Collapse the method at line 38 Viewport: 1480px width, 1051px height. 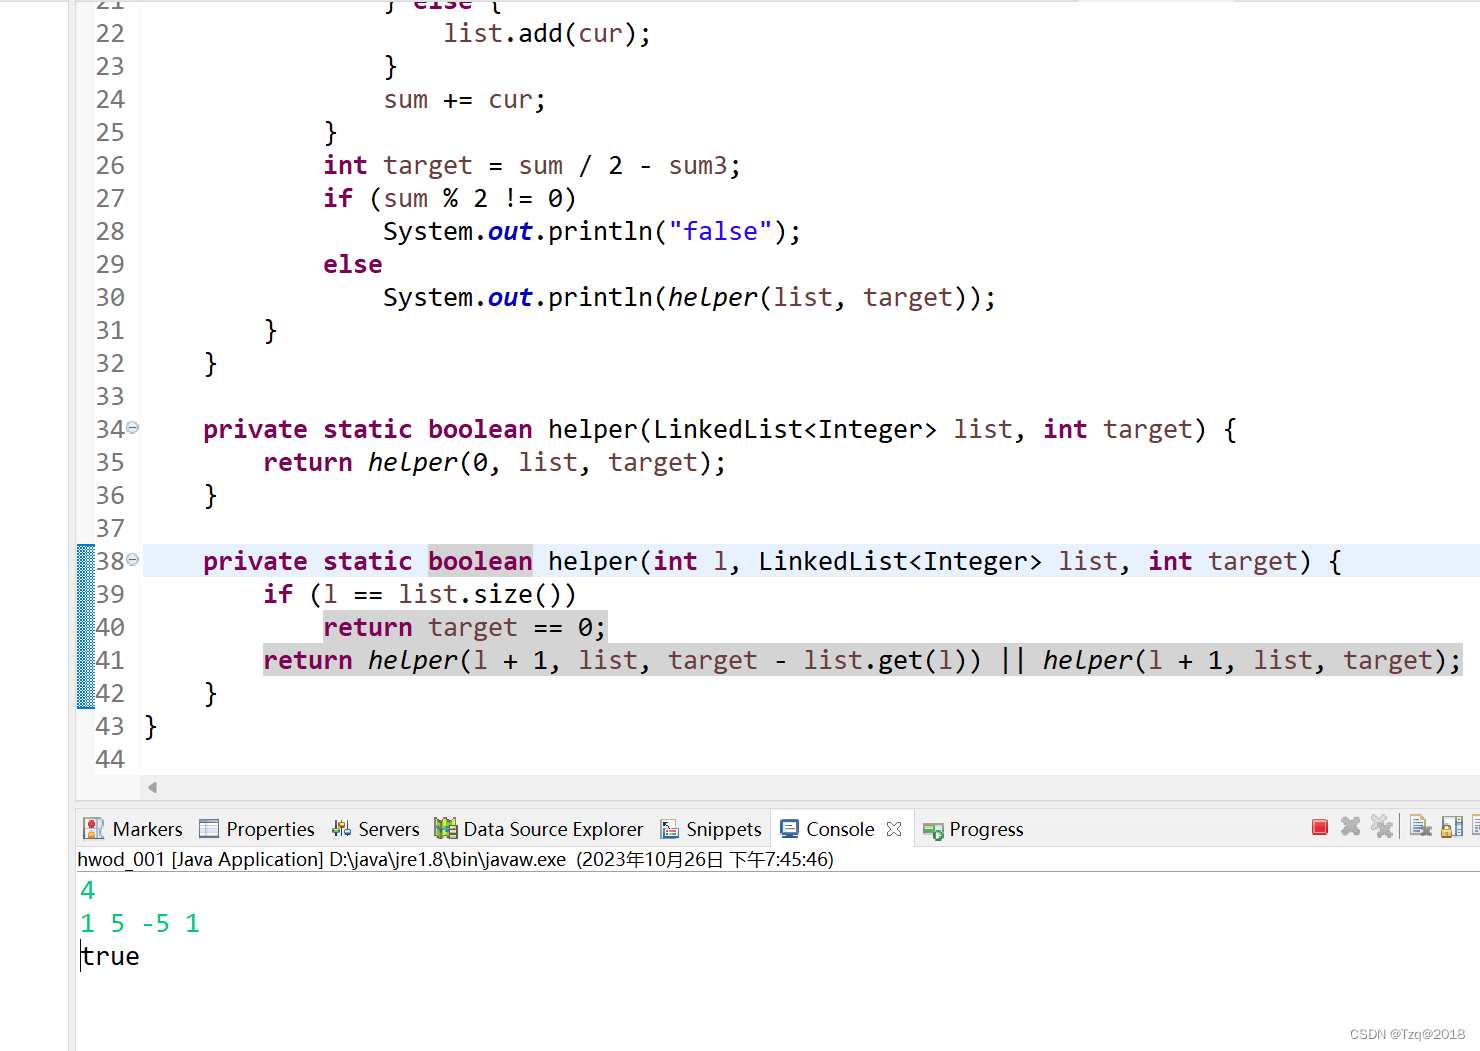click(133, 559)
